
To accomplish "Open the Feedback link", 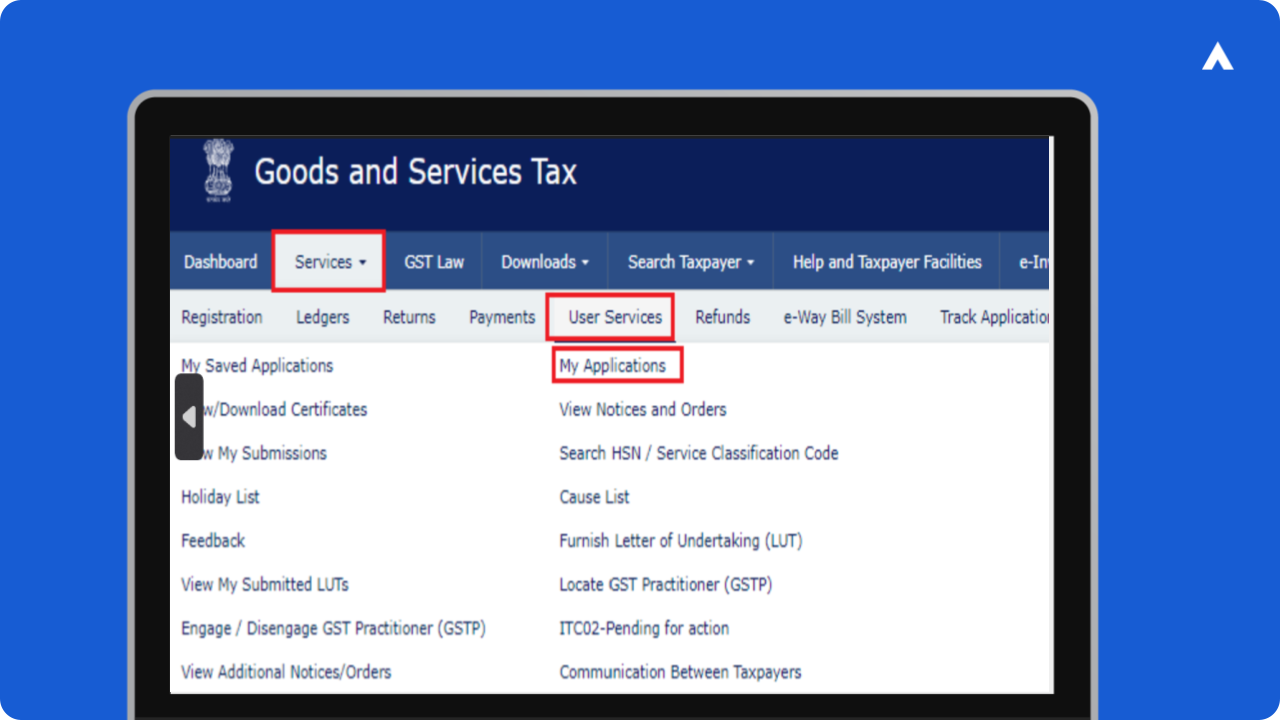I will [213, 541].
